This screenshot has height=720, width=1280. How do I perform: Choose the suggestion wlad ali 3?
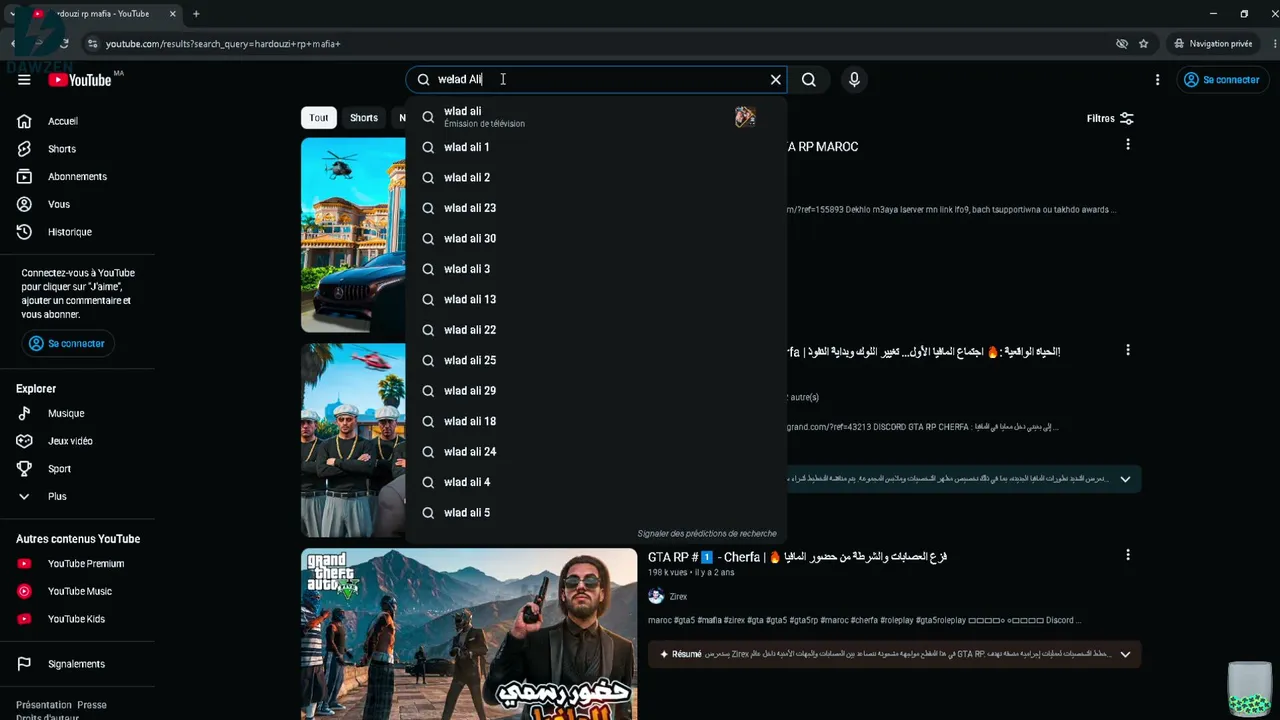click(596, 269)
